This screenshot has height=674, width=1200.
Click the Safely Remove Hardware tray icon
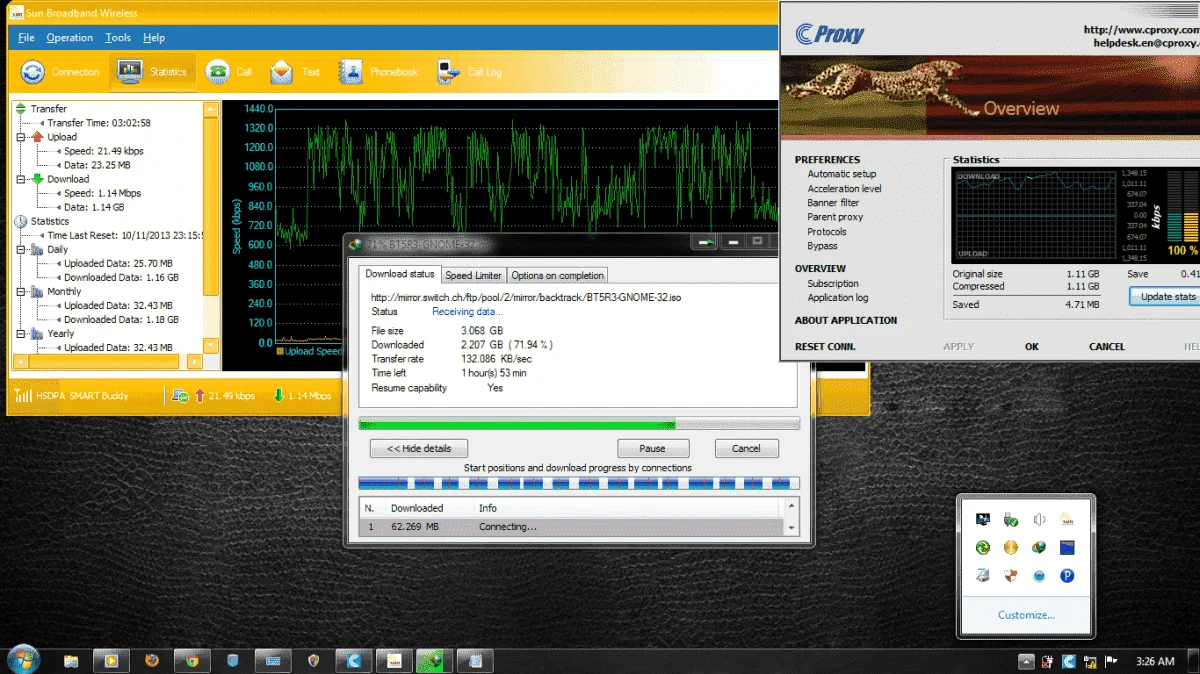[1011, 519]
